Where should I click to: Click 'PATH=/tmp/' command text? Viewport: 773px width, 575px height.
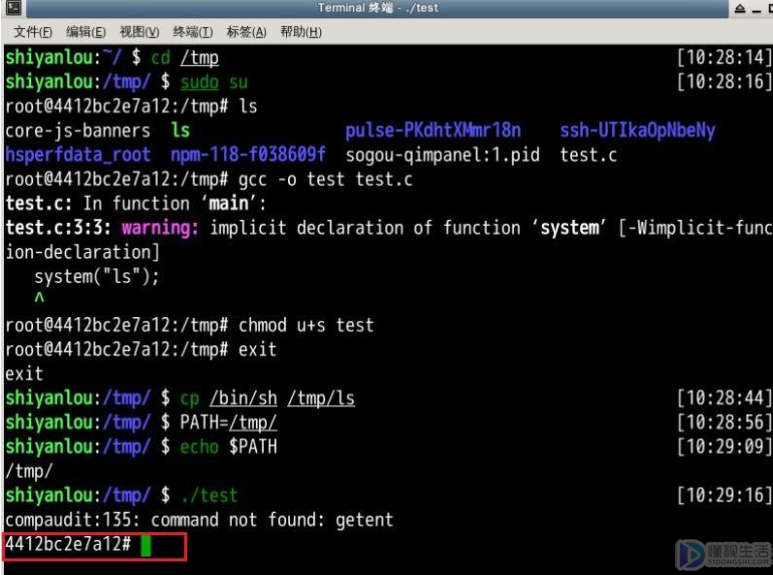[x=228, y=423]
